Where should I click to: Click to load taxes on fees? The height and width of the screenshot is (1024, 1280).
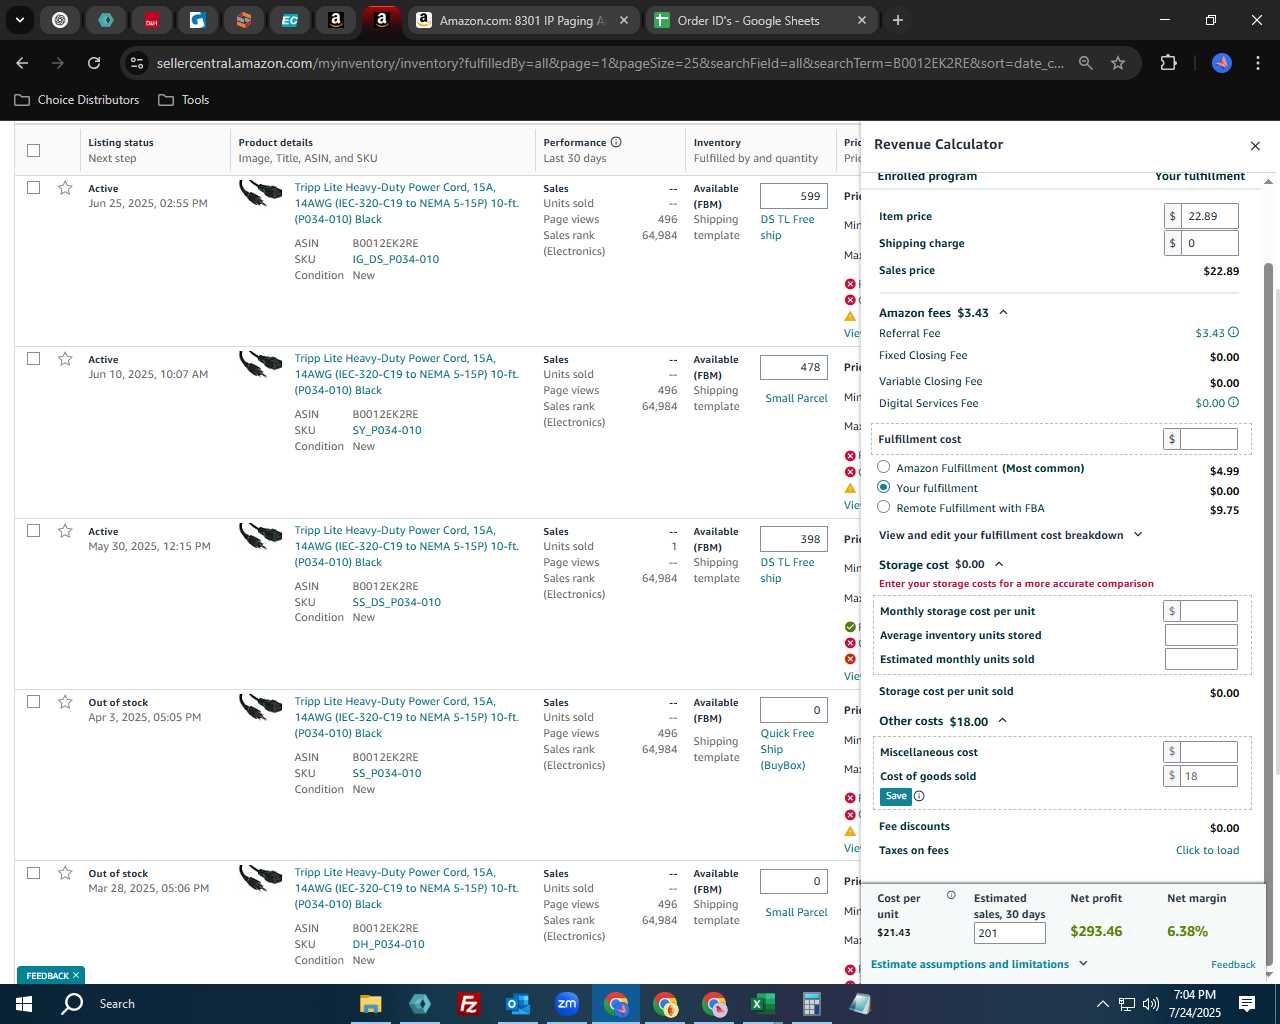(x=1207, y=850)
